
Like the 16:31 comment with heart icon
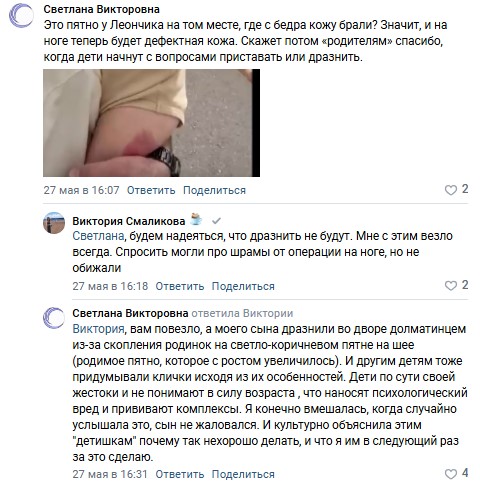pyautogui.click(x=451, y=474)
